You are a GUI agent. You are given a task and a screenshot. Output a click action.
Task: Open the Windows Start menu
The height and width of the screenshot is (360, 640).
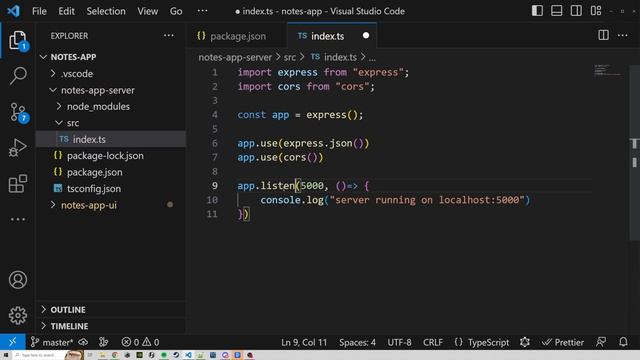[6, 355]
